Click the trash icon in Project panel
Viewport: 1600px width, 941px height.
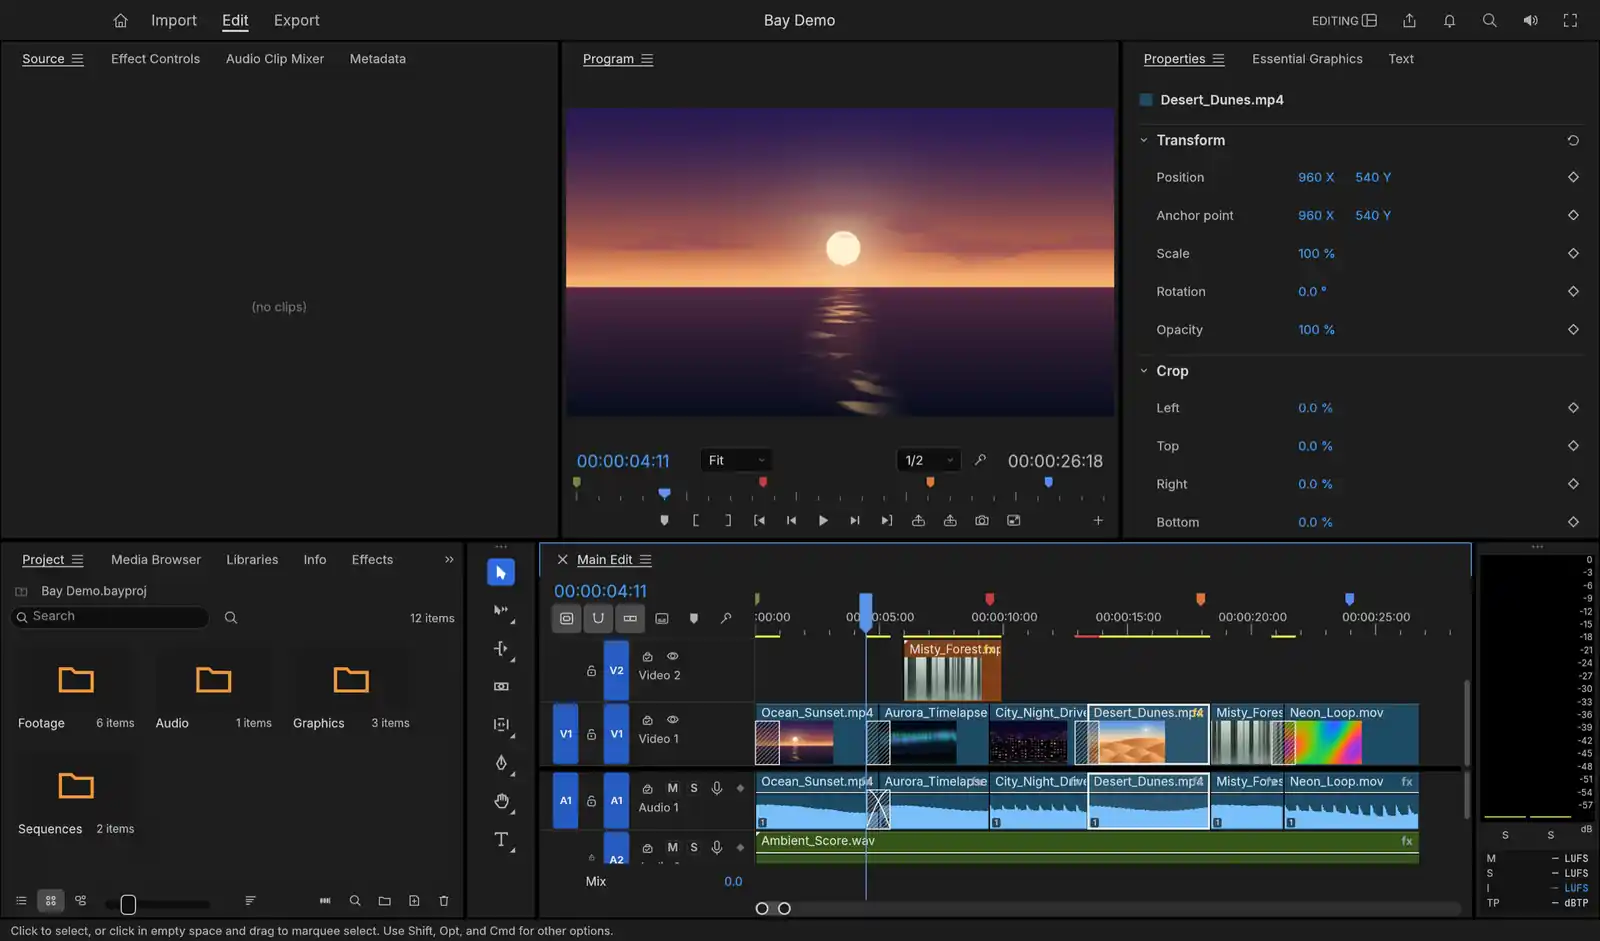click(x=444, y=901)
